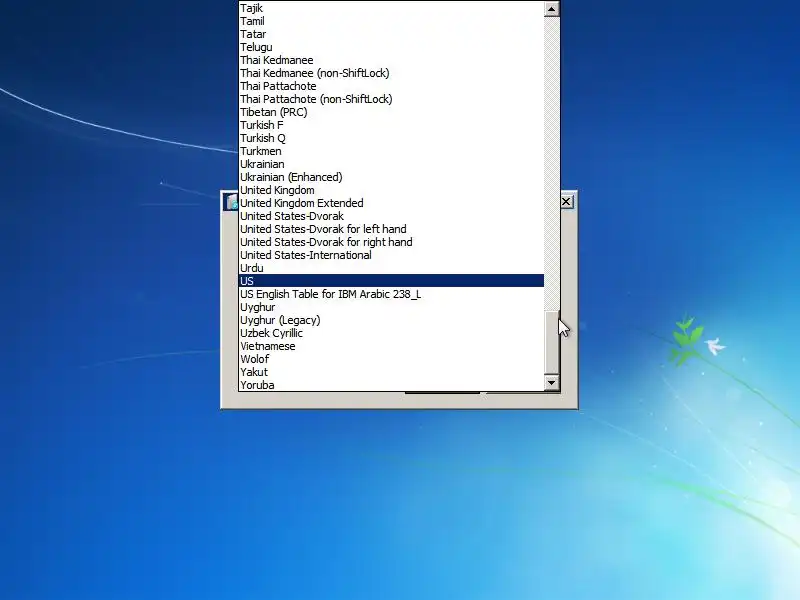800x600 pixels.
Task: Choose United States-Dvorak for right hand
Action: 391,242
